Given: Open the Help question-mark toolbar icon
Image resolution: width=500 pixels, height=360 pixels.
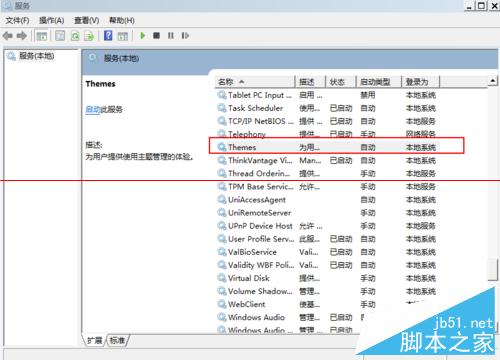Looking at the screenshot, I should pyautogui.click(x=108, y=35).
